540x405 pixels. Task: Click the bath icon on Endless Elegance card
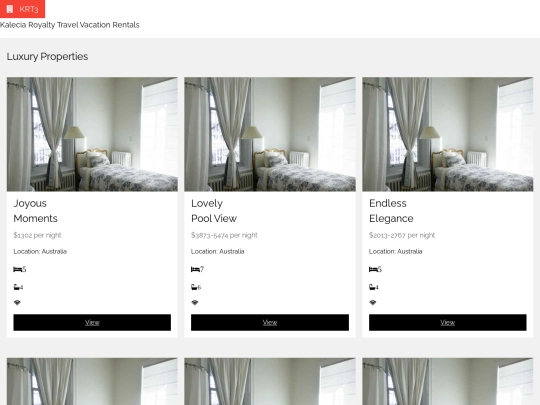point(372,287)
